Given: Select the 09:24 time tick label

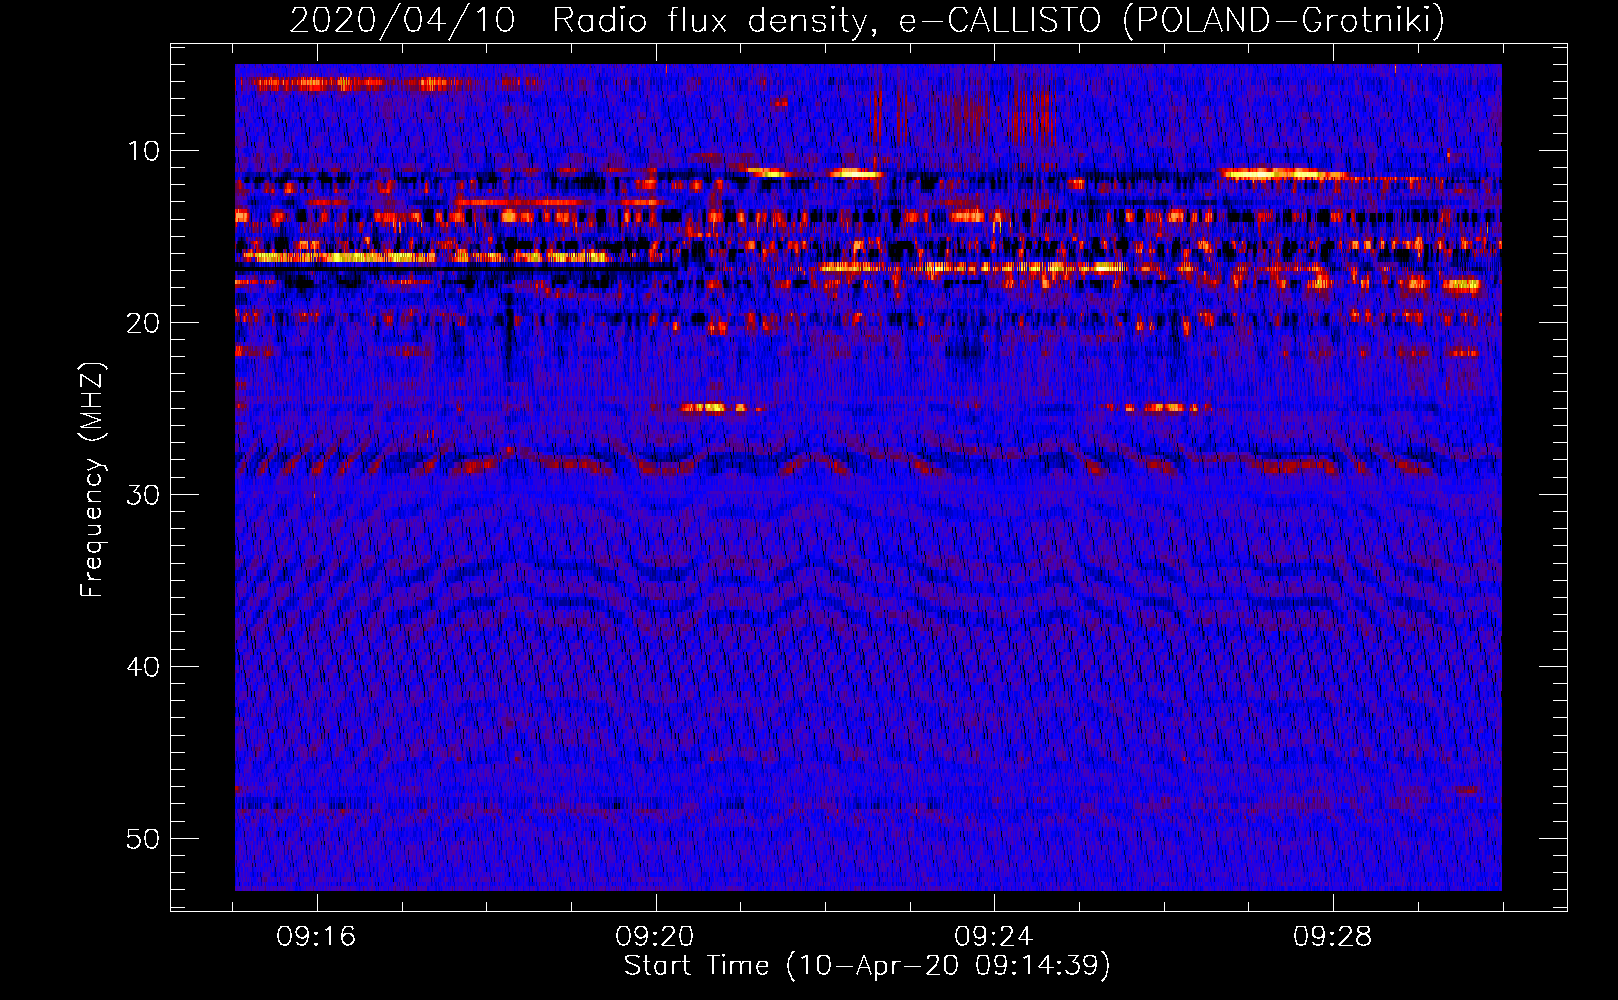Looking at the screenshot, I should click(x=994, y=937).
